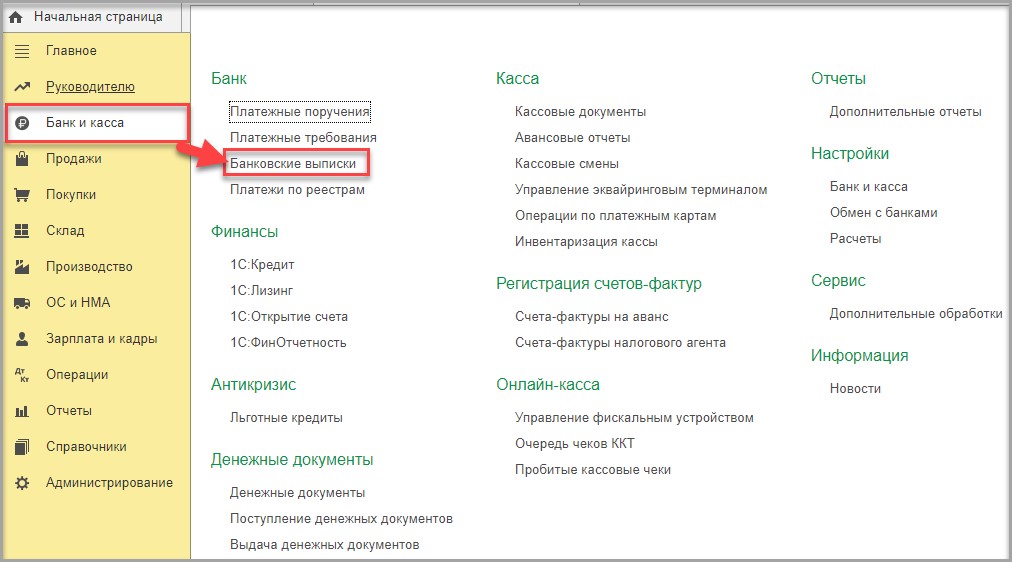The height and width of the screenshot is (562, 1012).
Task: Click the grid icon beside Склад
Action: pyautogui.click(x=22, y=231)
